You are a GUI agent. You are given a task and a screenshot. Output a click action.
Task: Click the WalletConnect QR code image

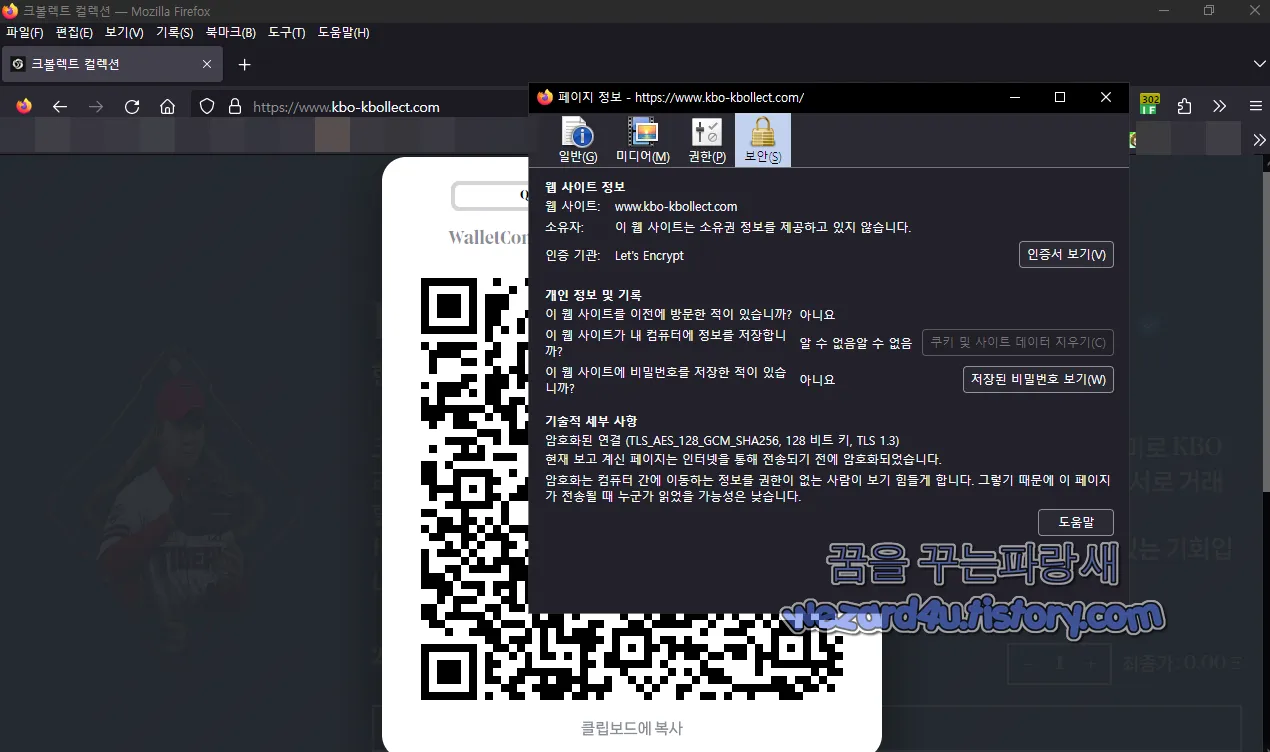pos(632,488)
